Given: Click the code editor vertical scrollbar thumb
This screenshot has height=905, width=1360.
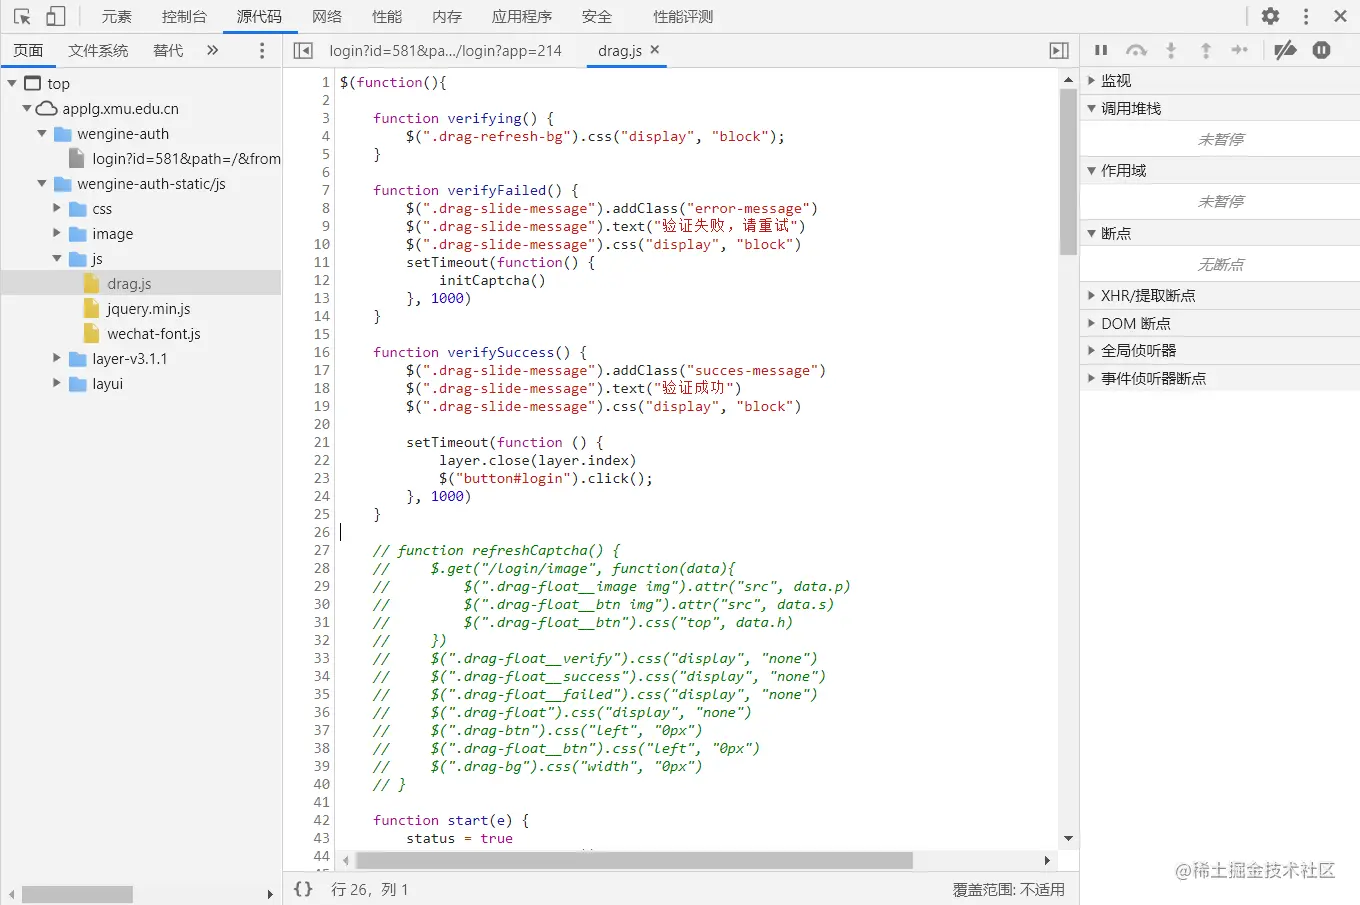Looking at the screenshot, I should pos(1068,170).
